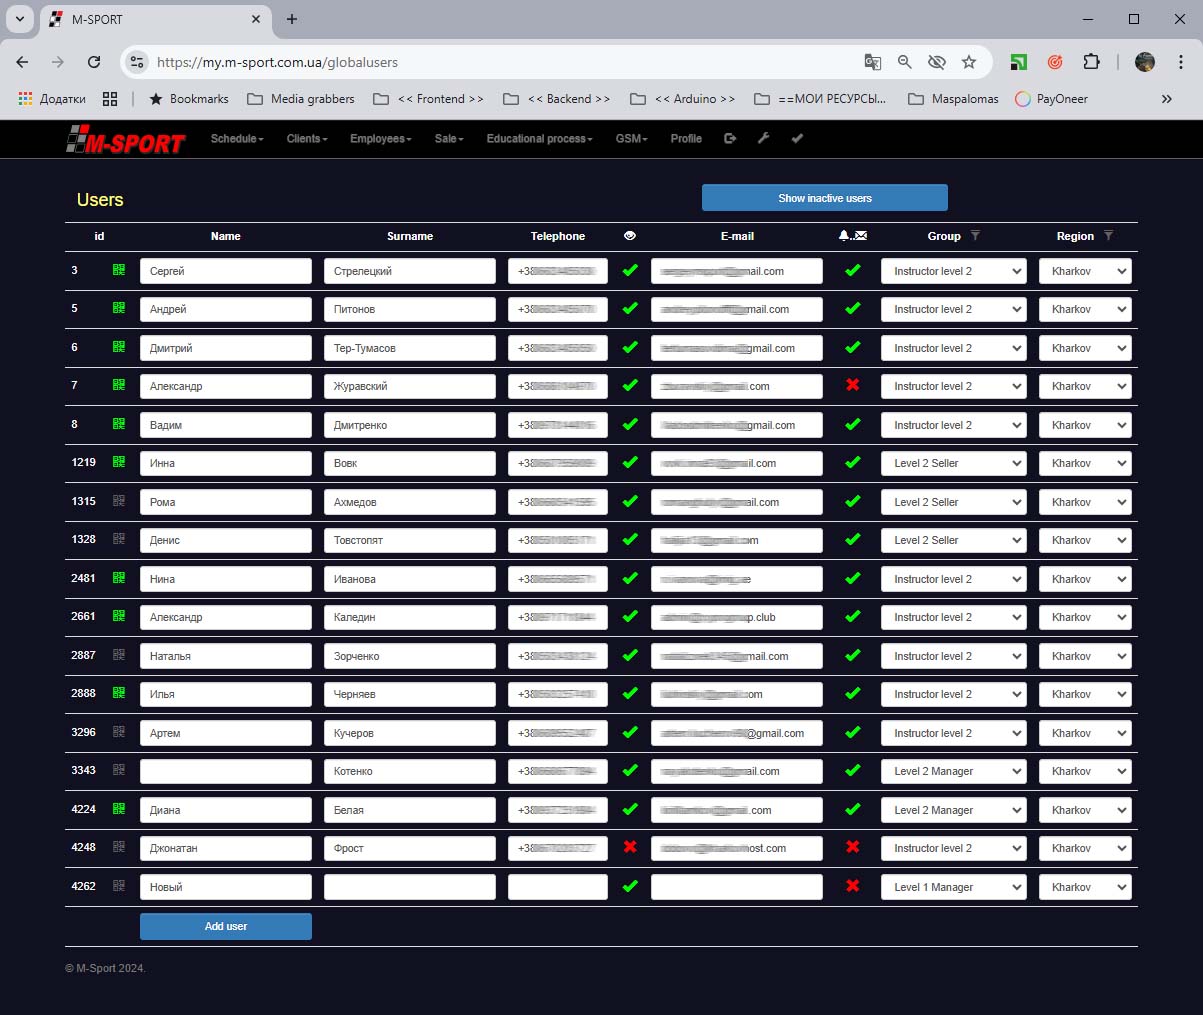The width and height of the screenshot is (1203, 1015).
Task: Toggle phone visibility for Джонатан Фрост
Action: pyautogui.click(x=630, y=848)
